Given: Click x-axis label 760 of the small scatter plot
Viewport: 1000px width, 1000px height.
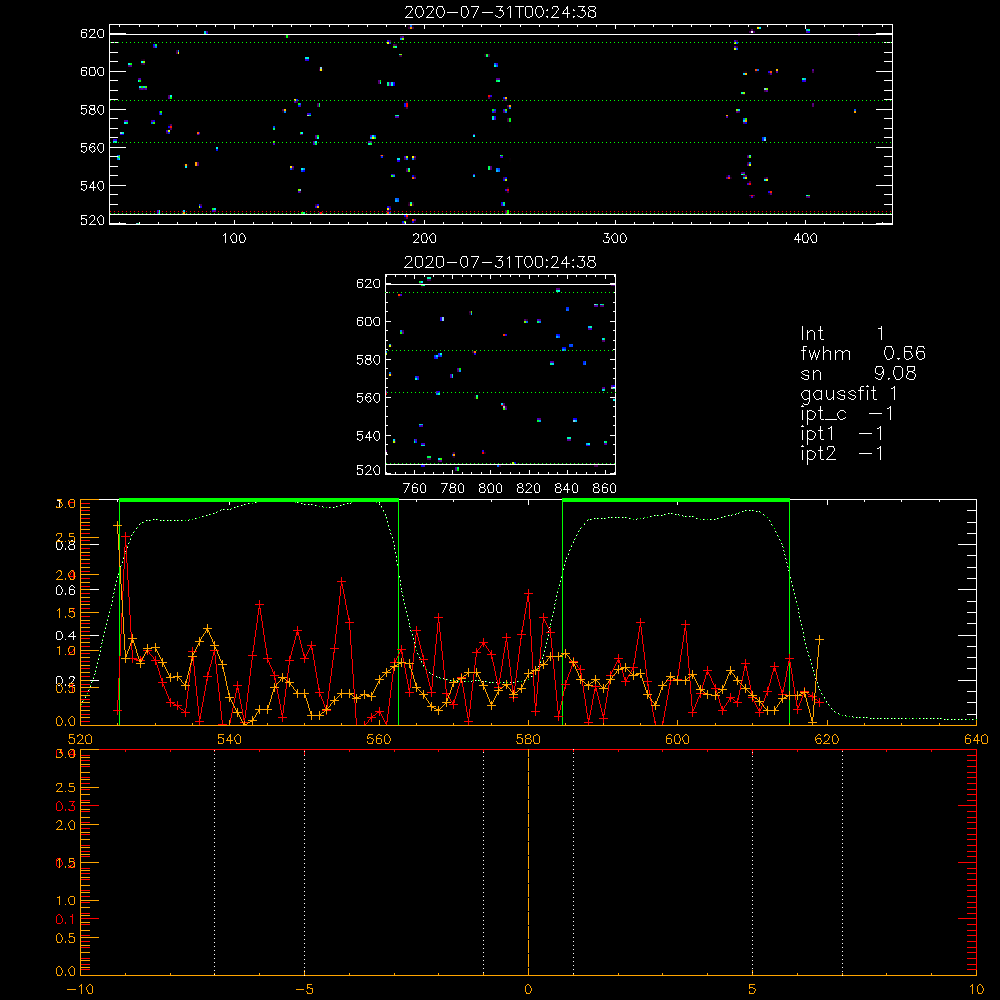Looking at the screenshot, I should [x=415, y=489].
